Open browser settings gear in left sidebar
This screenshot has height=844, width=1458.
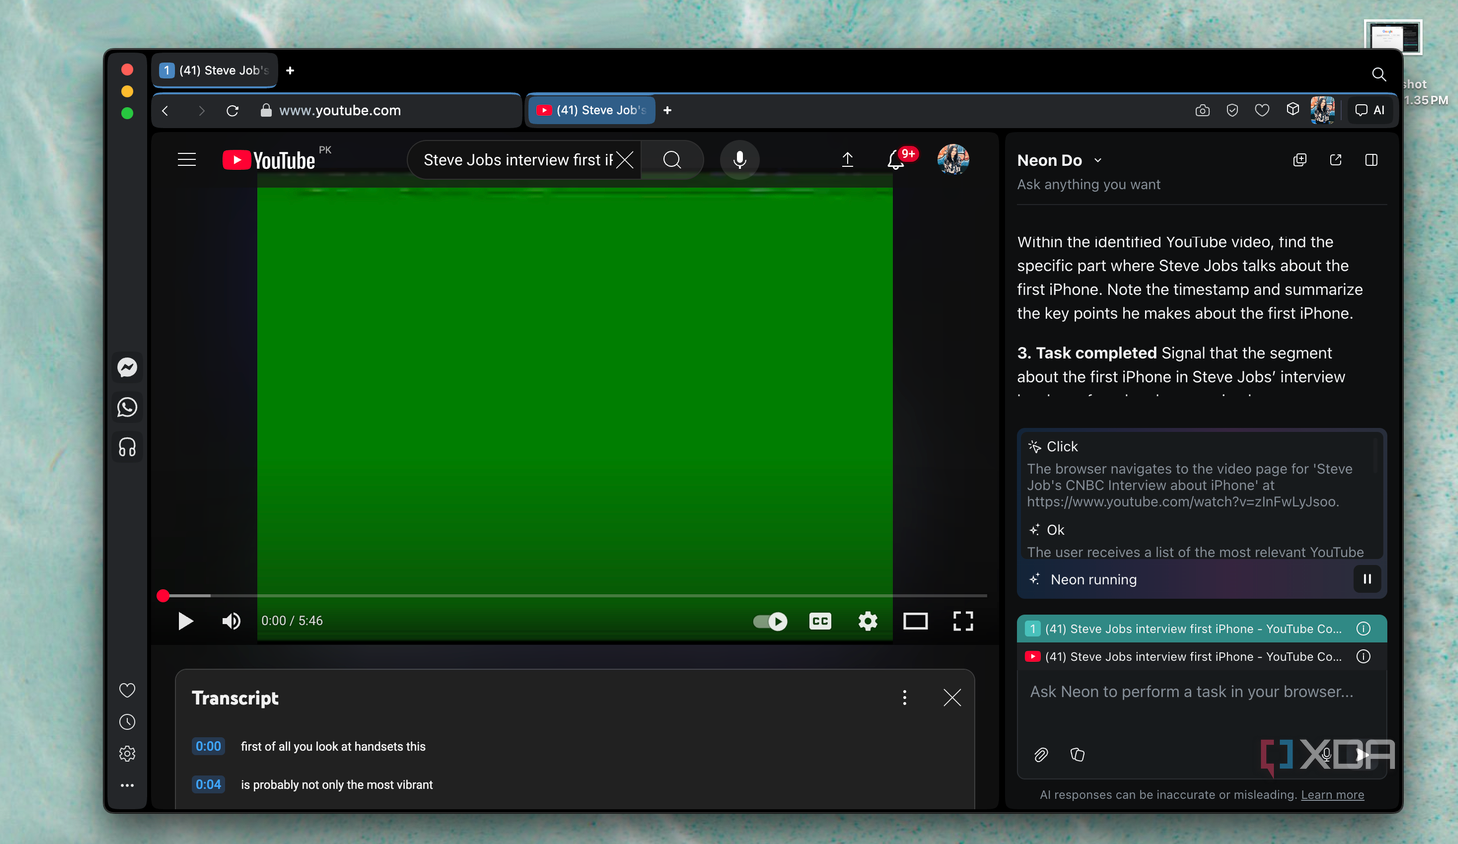point(127,754)
